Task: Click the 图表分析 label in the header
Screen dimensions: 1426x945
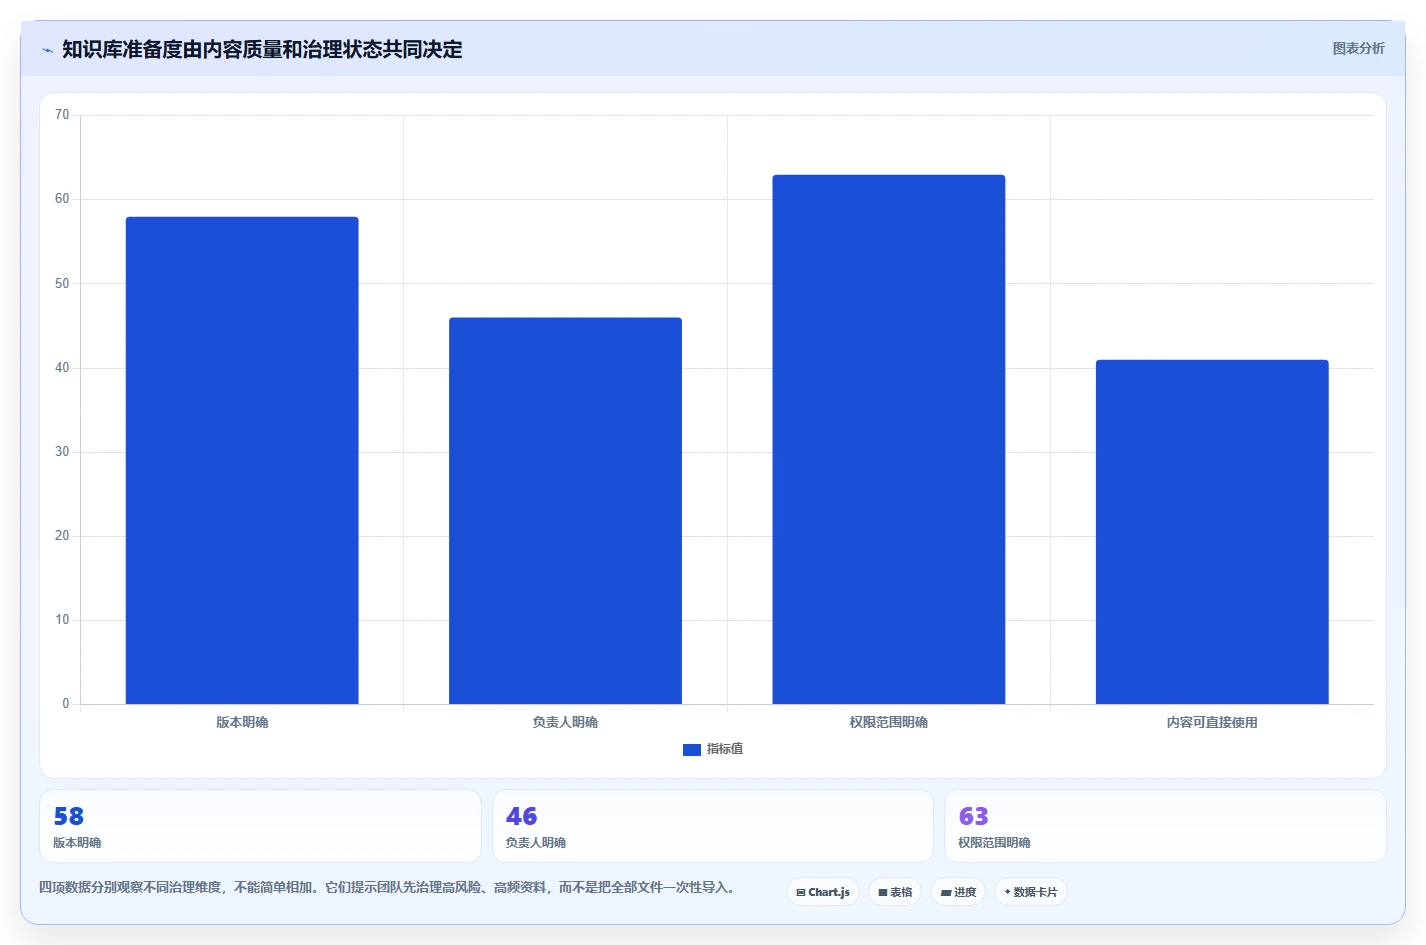Action: (x=1358, y=48)
